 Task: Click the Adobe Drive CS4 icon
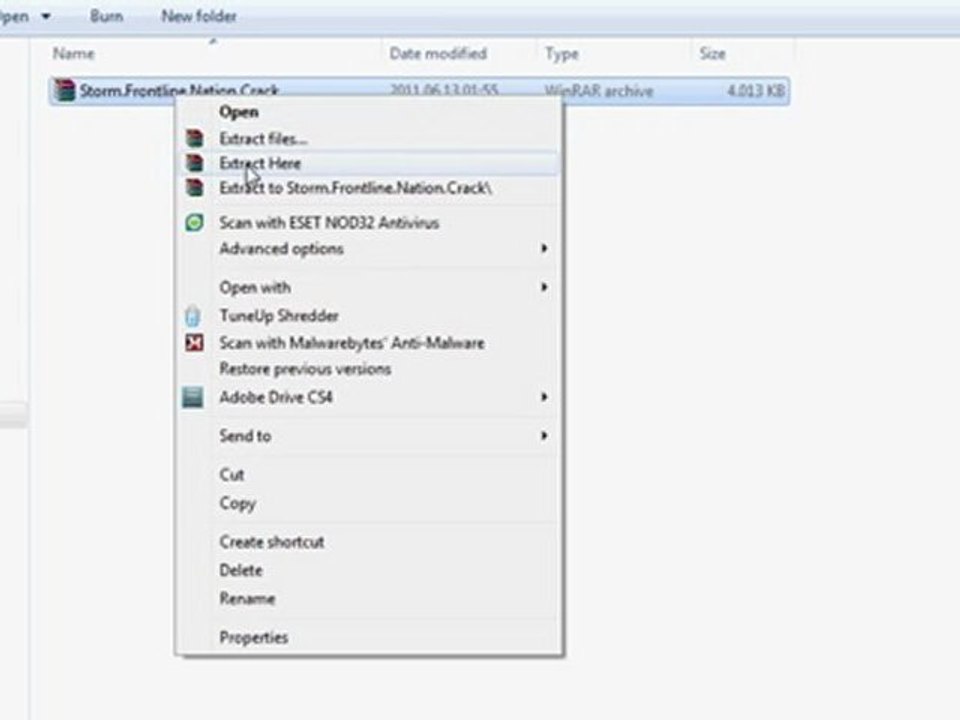(x=193, y=397)
